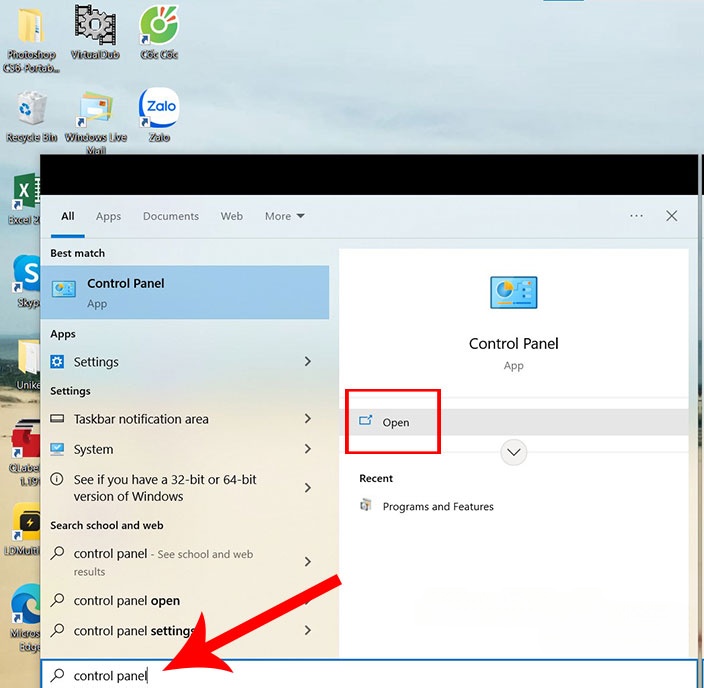Switch to the Documents filter tab
Viewport: 704px width, 688px height.
(171, 216)
